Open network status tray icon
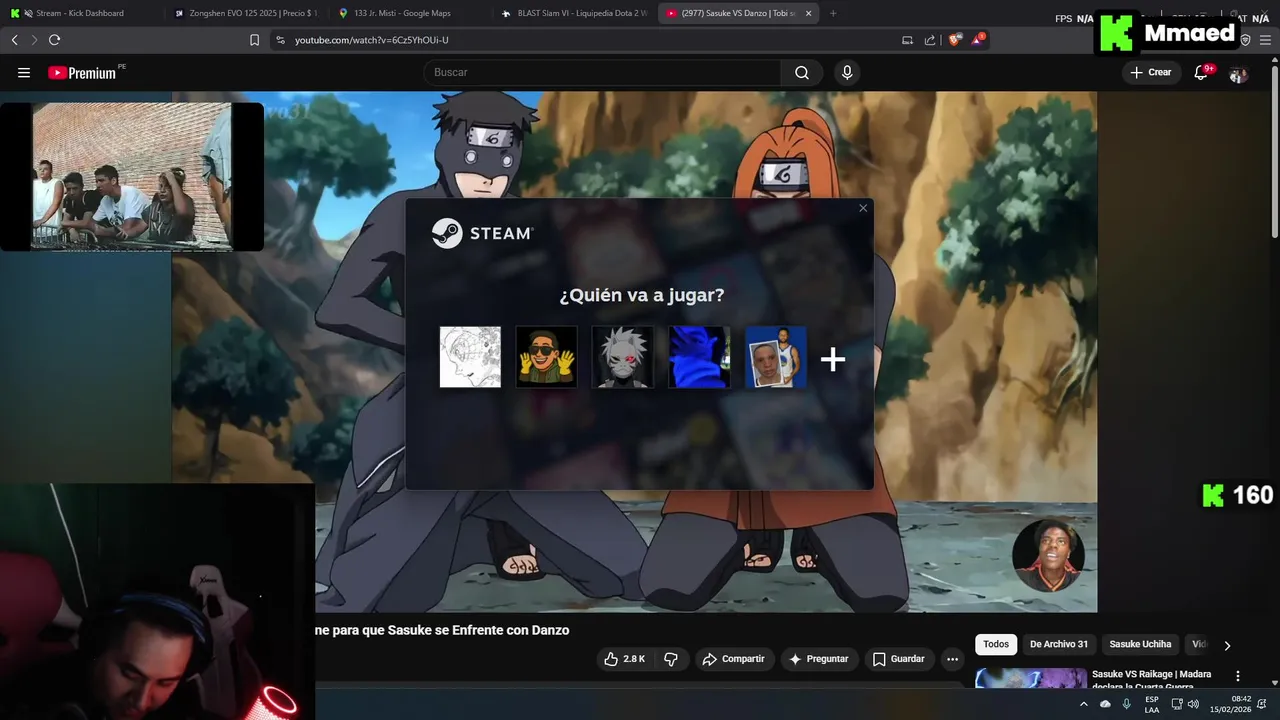The width and height of the screenshot is (1280, 720). 1176,704
